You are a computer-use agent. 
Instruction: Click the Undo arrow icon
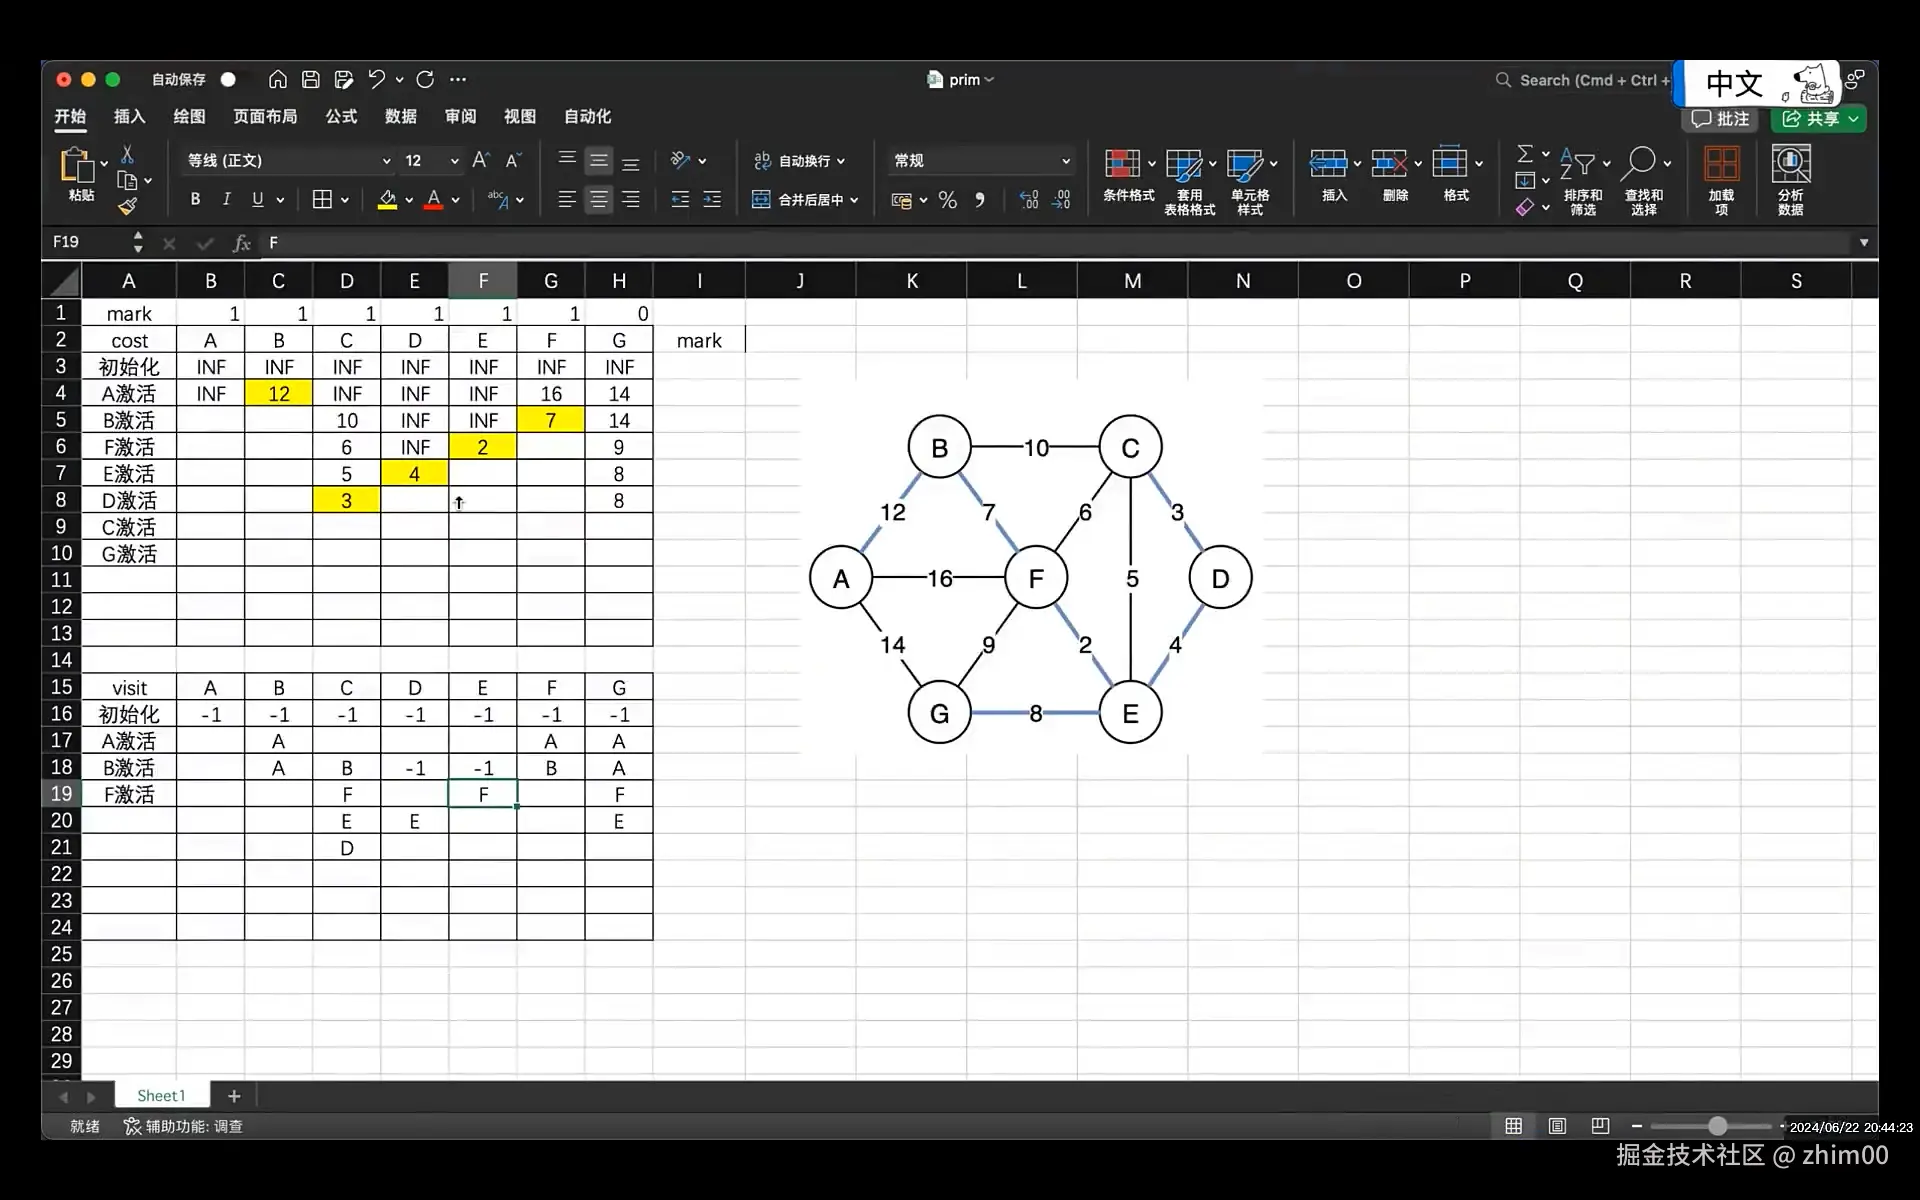coord(376,80)
